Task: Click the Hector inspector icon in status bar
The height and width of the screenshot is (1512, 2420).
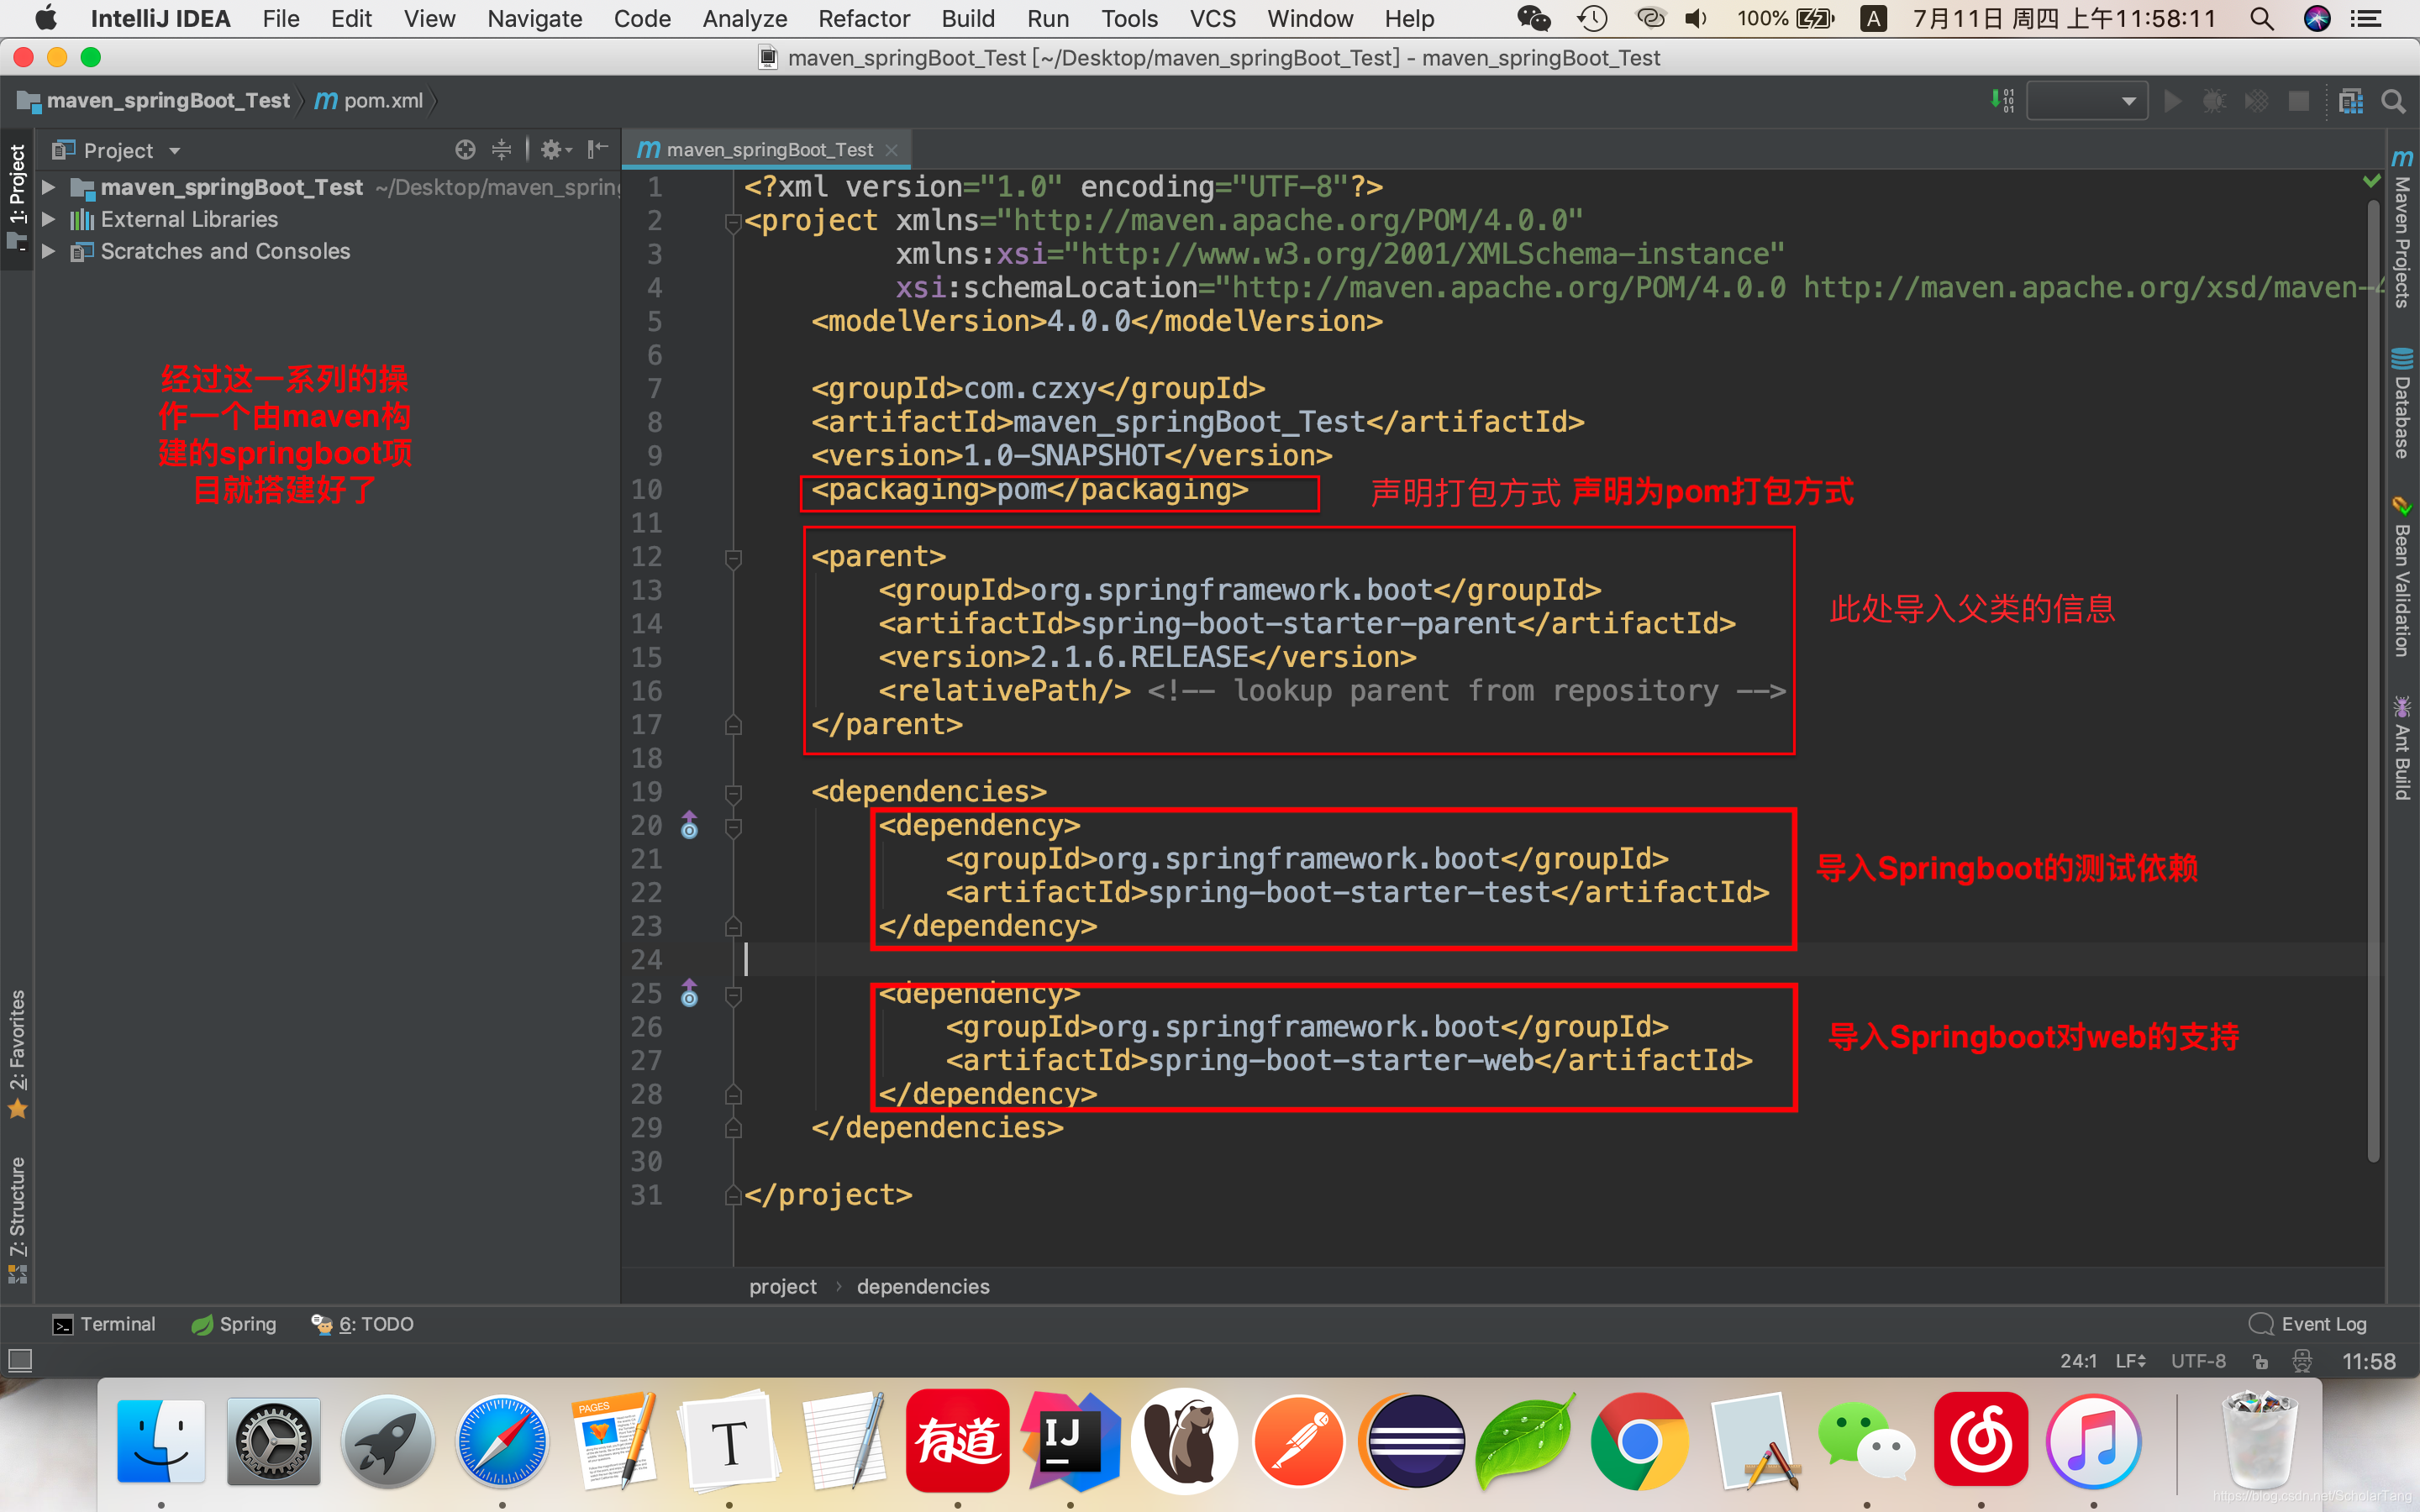Action: (x=2302, y=1361)
